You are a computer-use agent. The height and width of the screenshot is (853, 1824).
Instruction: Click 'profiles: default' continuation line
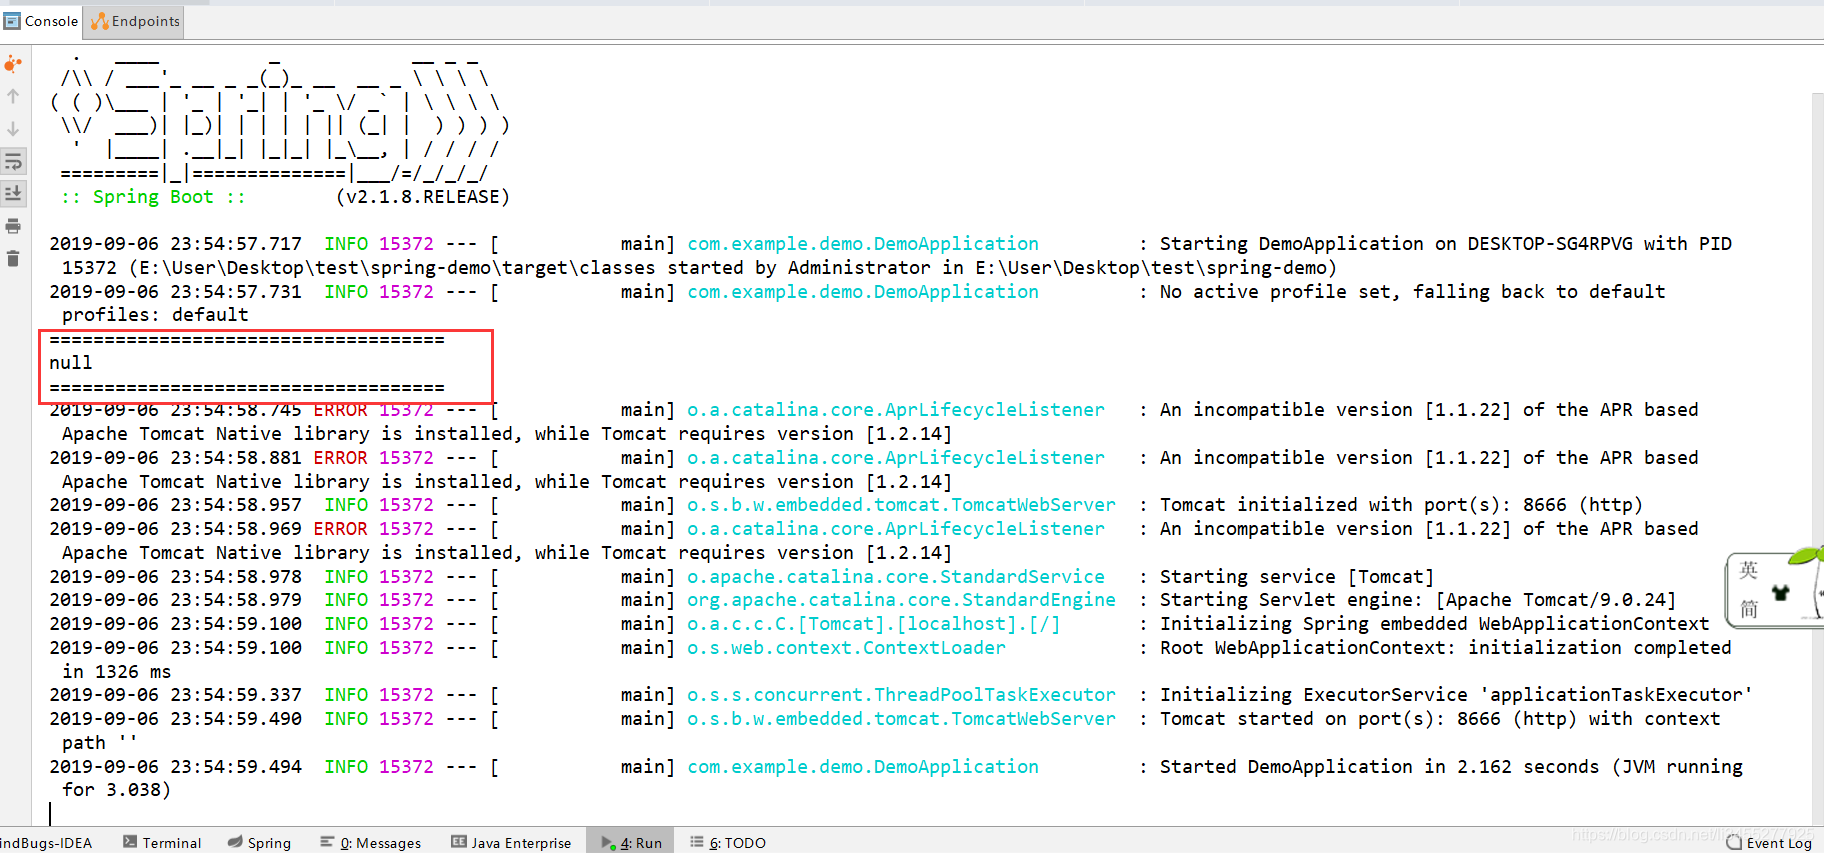[155, 315]
